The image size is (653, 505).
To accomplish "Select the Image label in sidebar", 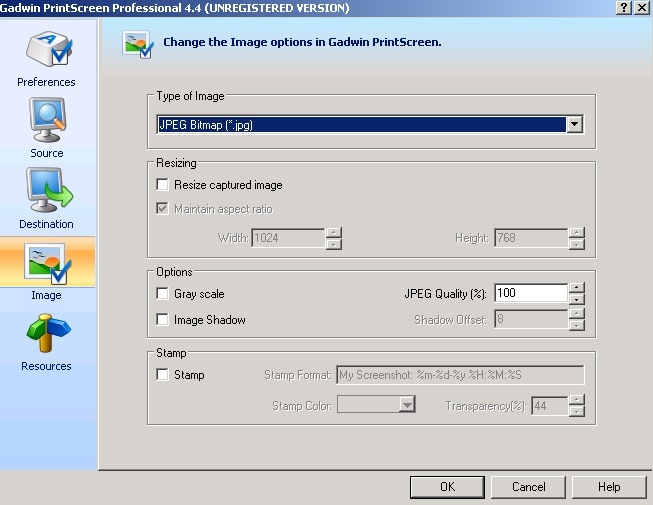I will [46, 295].
